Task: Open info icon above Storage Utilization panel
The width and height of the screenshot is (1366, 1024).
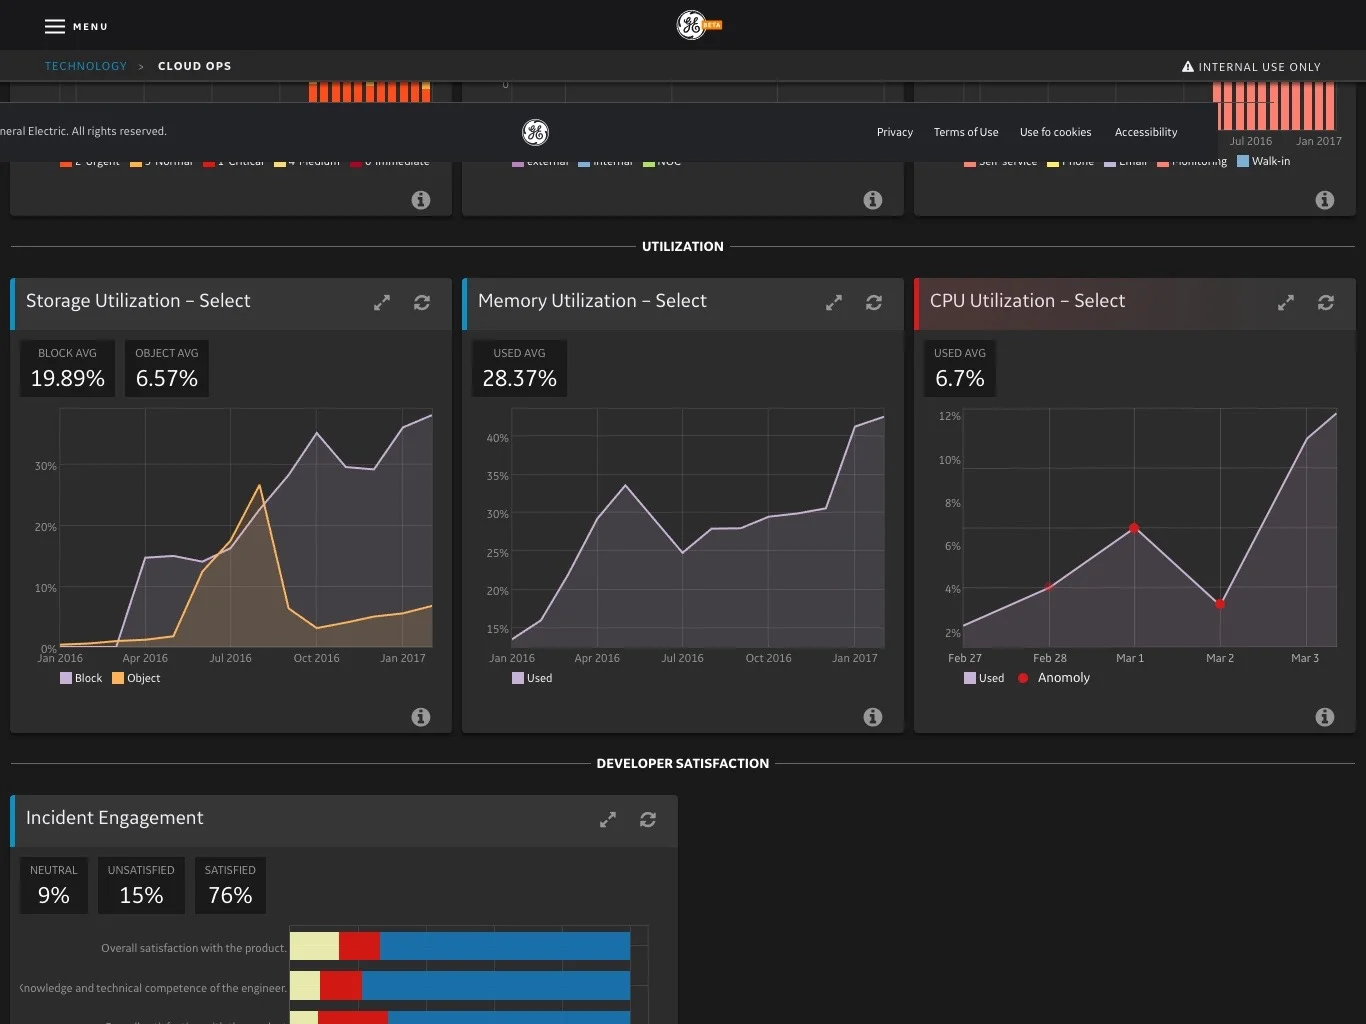Action: tap(421, 200)
